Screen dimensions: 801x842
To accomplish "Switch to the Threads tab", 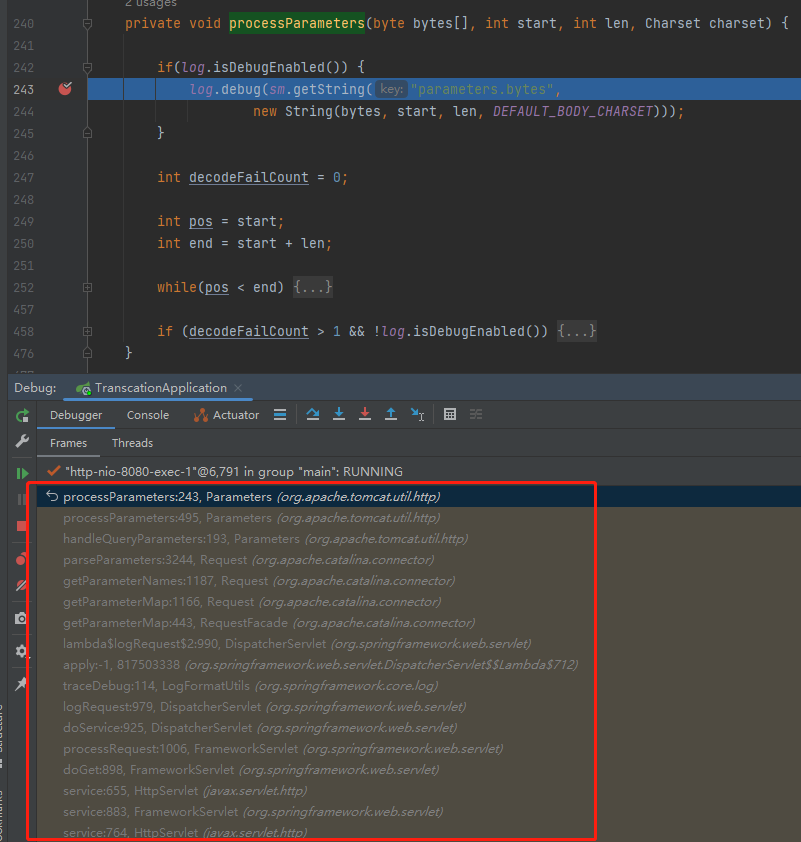I will (132, 443).
